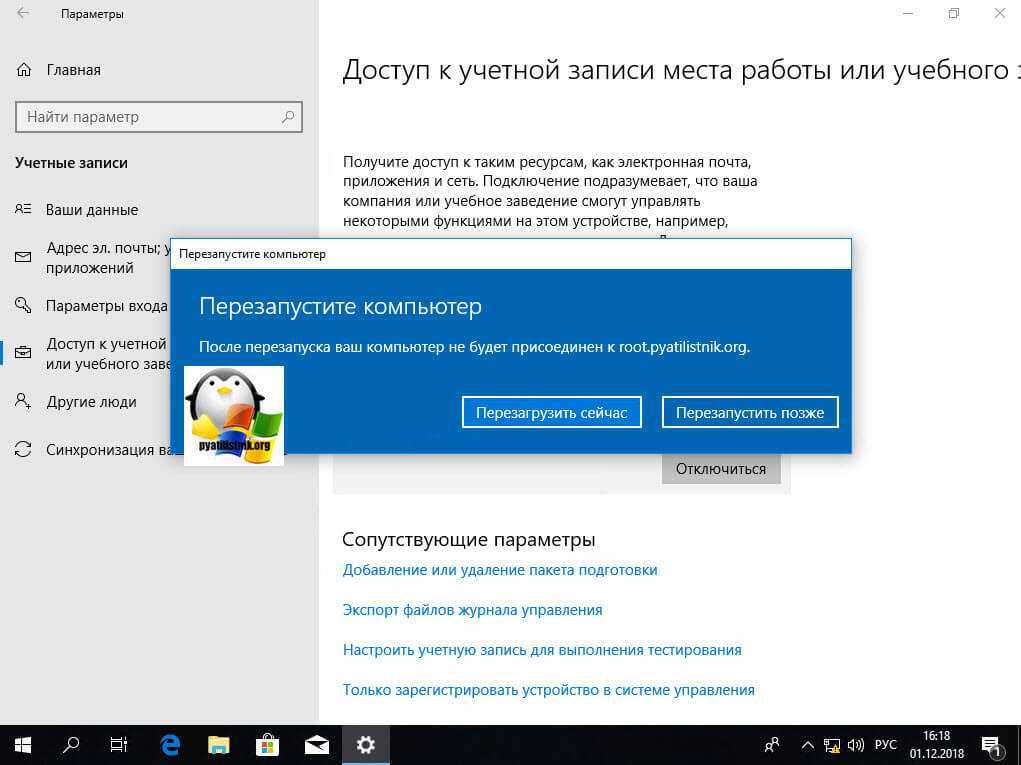Open the Windows Start menu
This screenshot has width=1021, height=765.
23,745
